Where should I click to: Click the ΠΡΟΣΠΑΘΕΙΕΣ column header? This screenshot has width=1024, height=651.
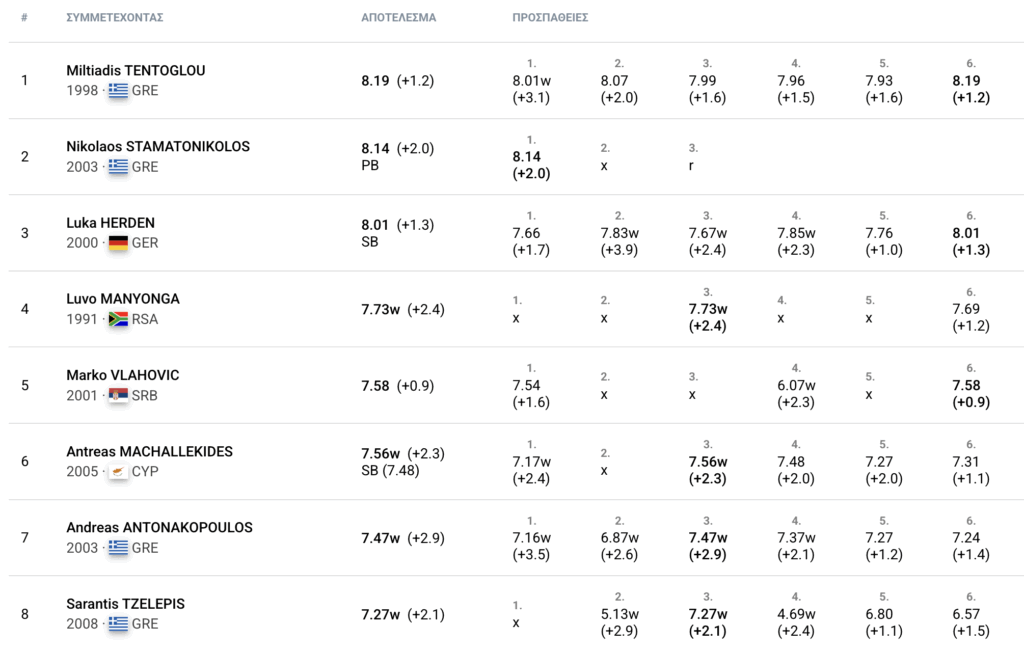click(x=551, y=18)
